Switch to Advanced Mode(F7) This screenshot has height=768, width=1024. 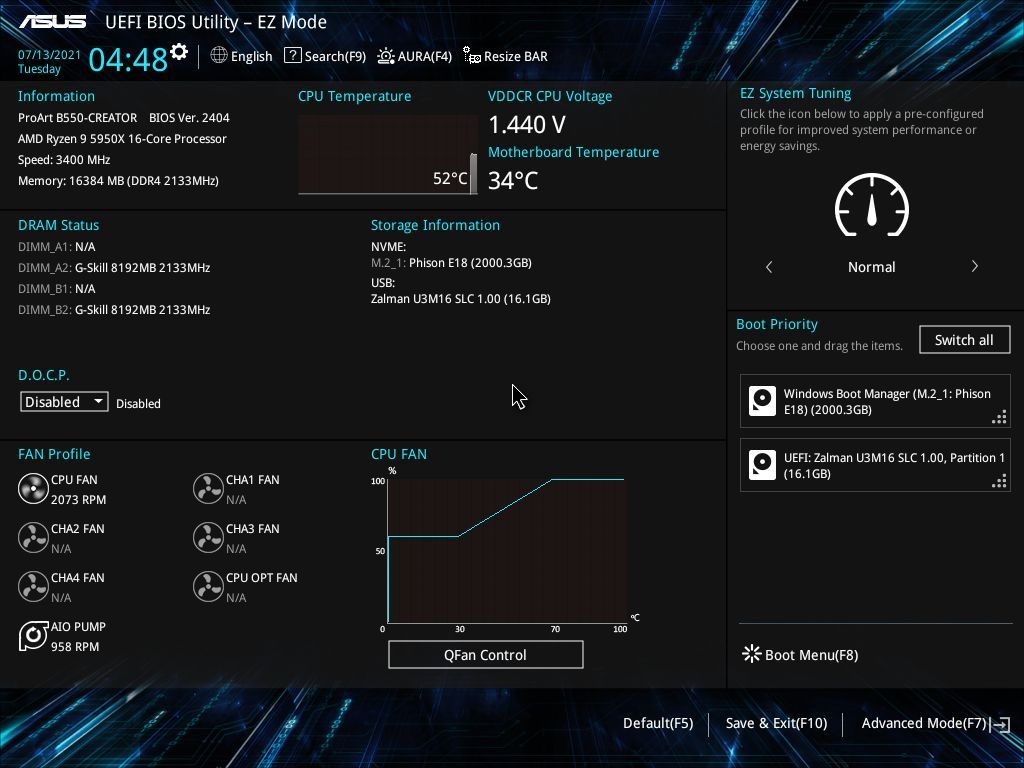(923, 723)
